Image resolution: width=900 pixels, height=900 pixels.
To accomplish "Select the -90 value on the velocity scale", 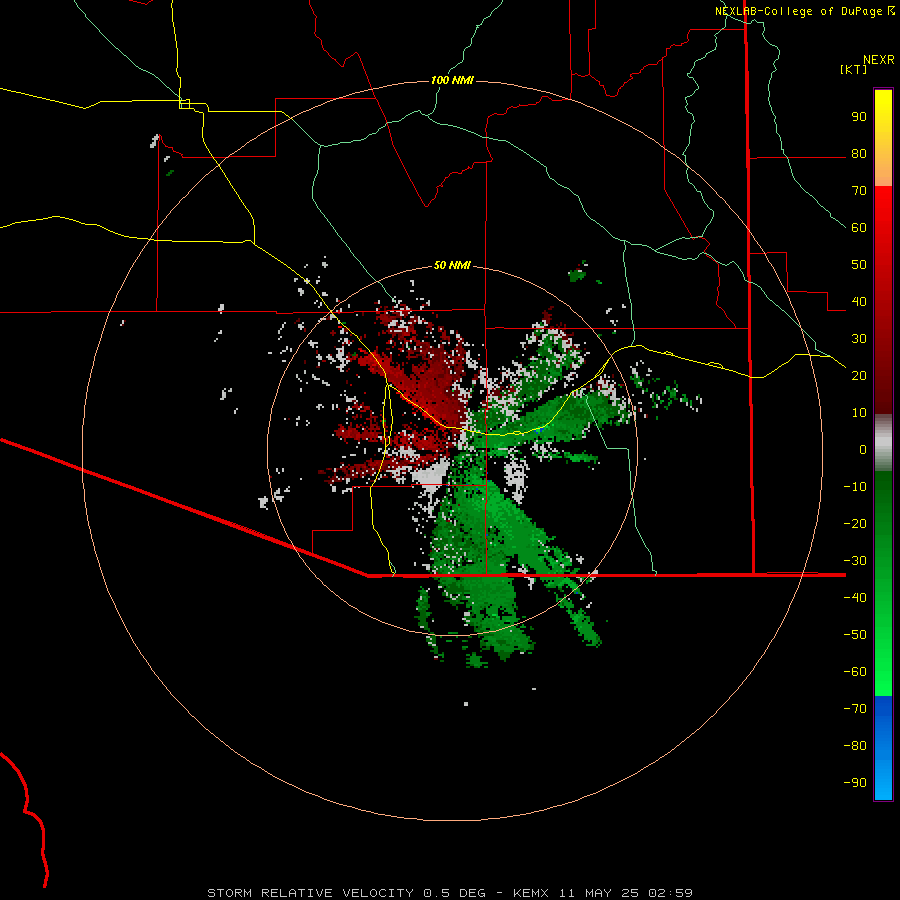I will 855,783.
